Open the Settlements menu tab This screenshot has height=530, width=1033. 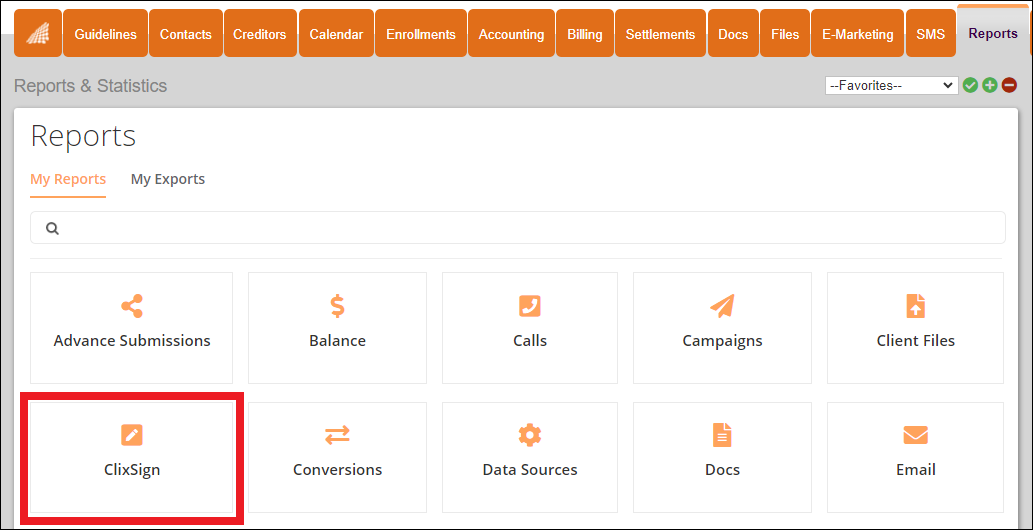point(660,34)
